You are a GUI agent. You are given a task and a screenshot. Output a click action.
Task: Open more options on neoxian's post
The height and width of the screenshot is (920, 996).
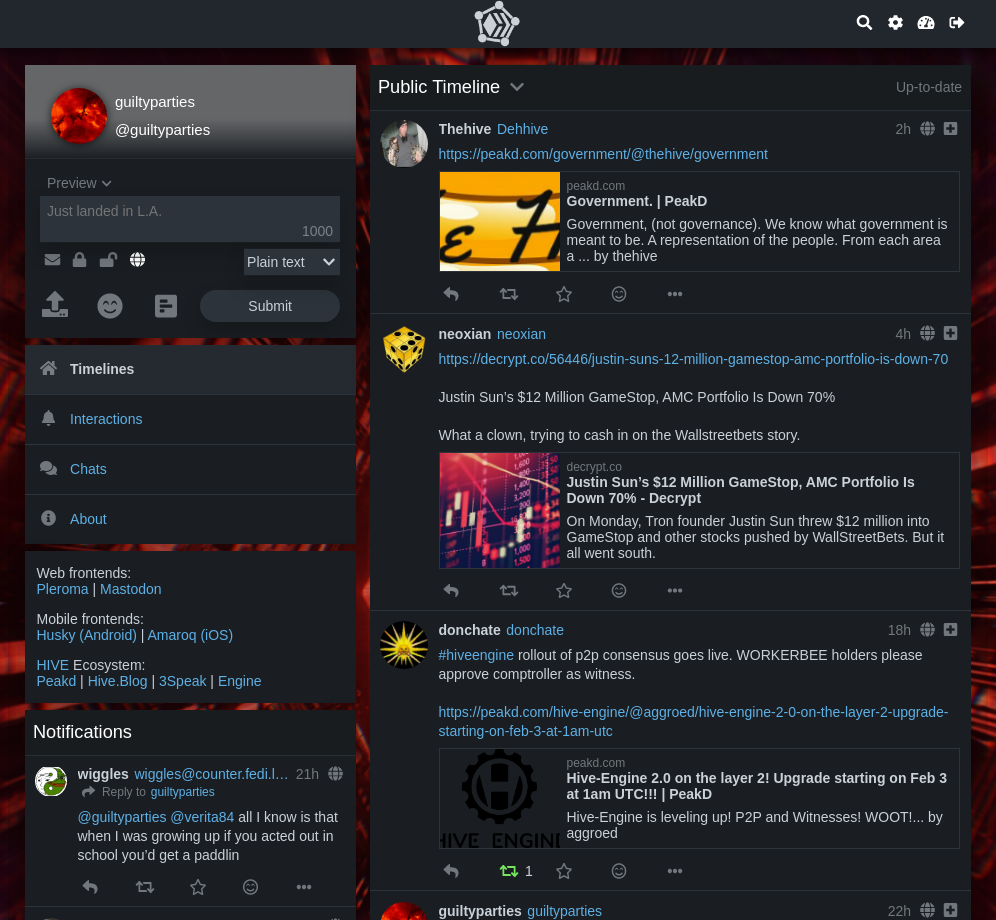pyautogui.click(x=675, y=591)
